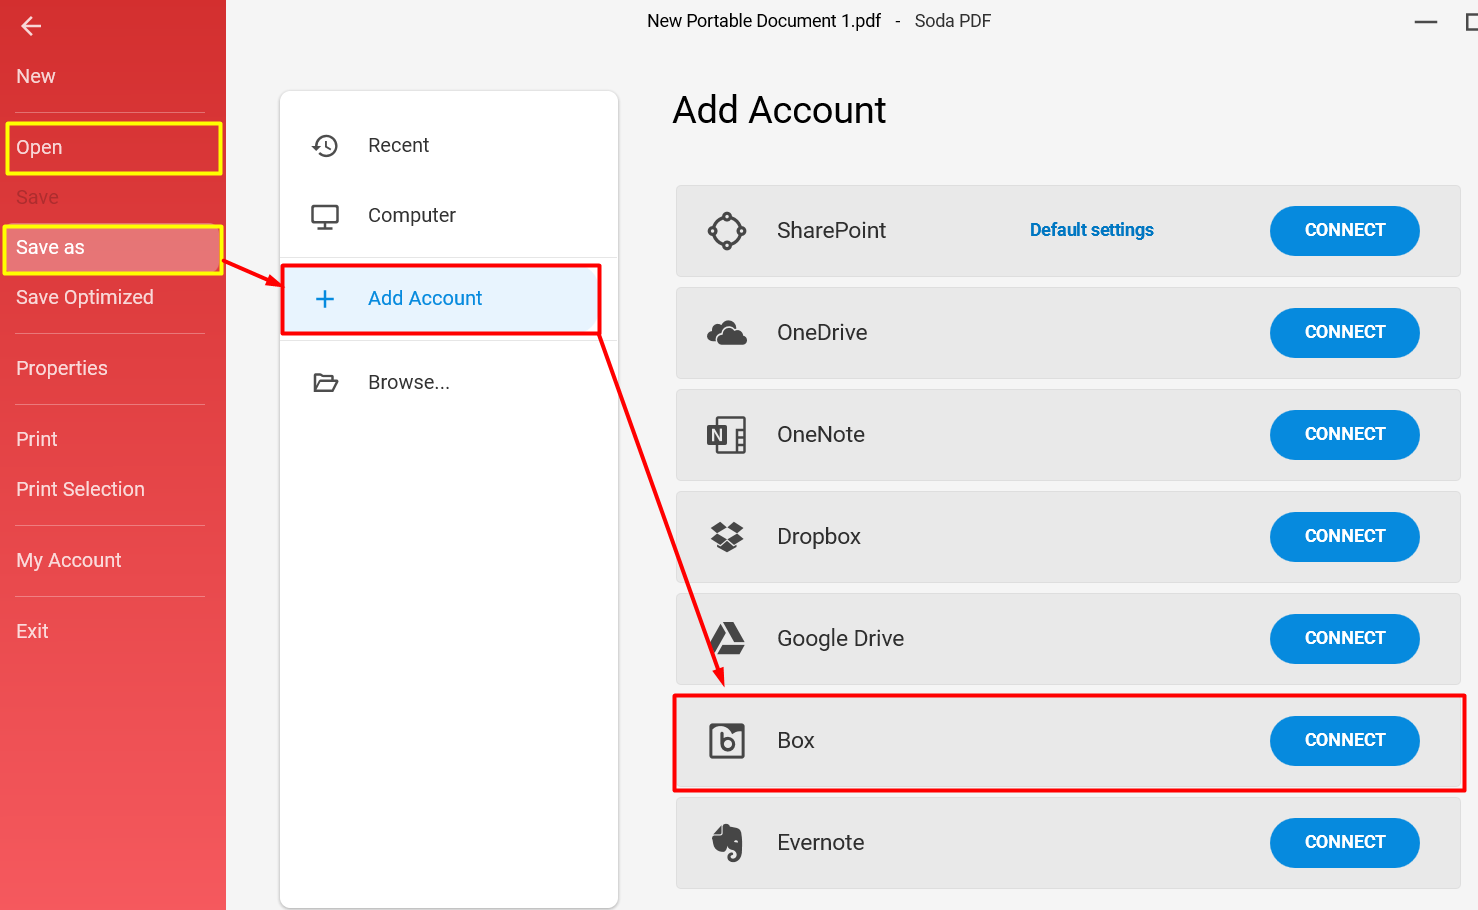1478x910 pixels.
Task: Connect the Dropbox account
Action: (1345, 537)
